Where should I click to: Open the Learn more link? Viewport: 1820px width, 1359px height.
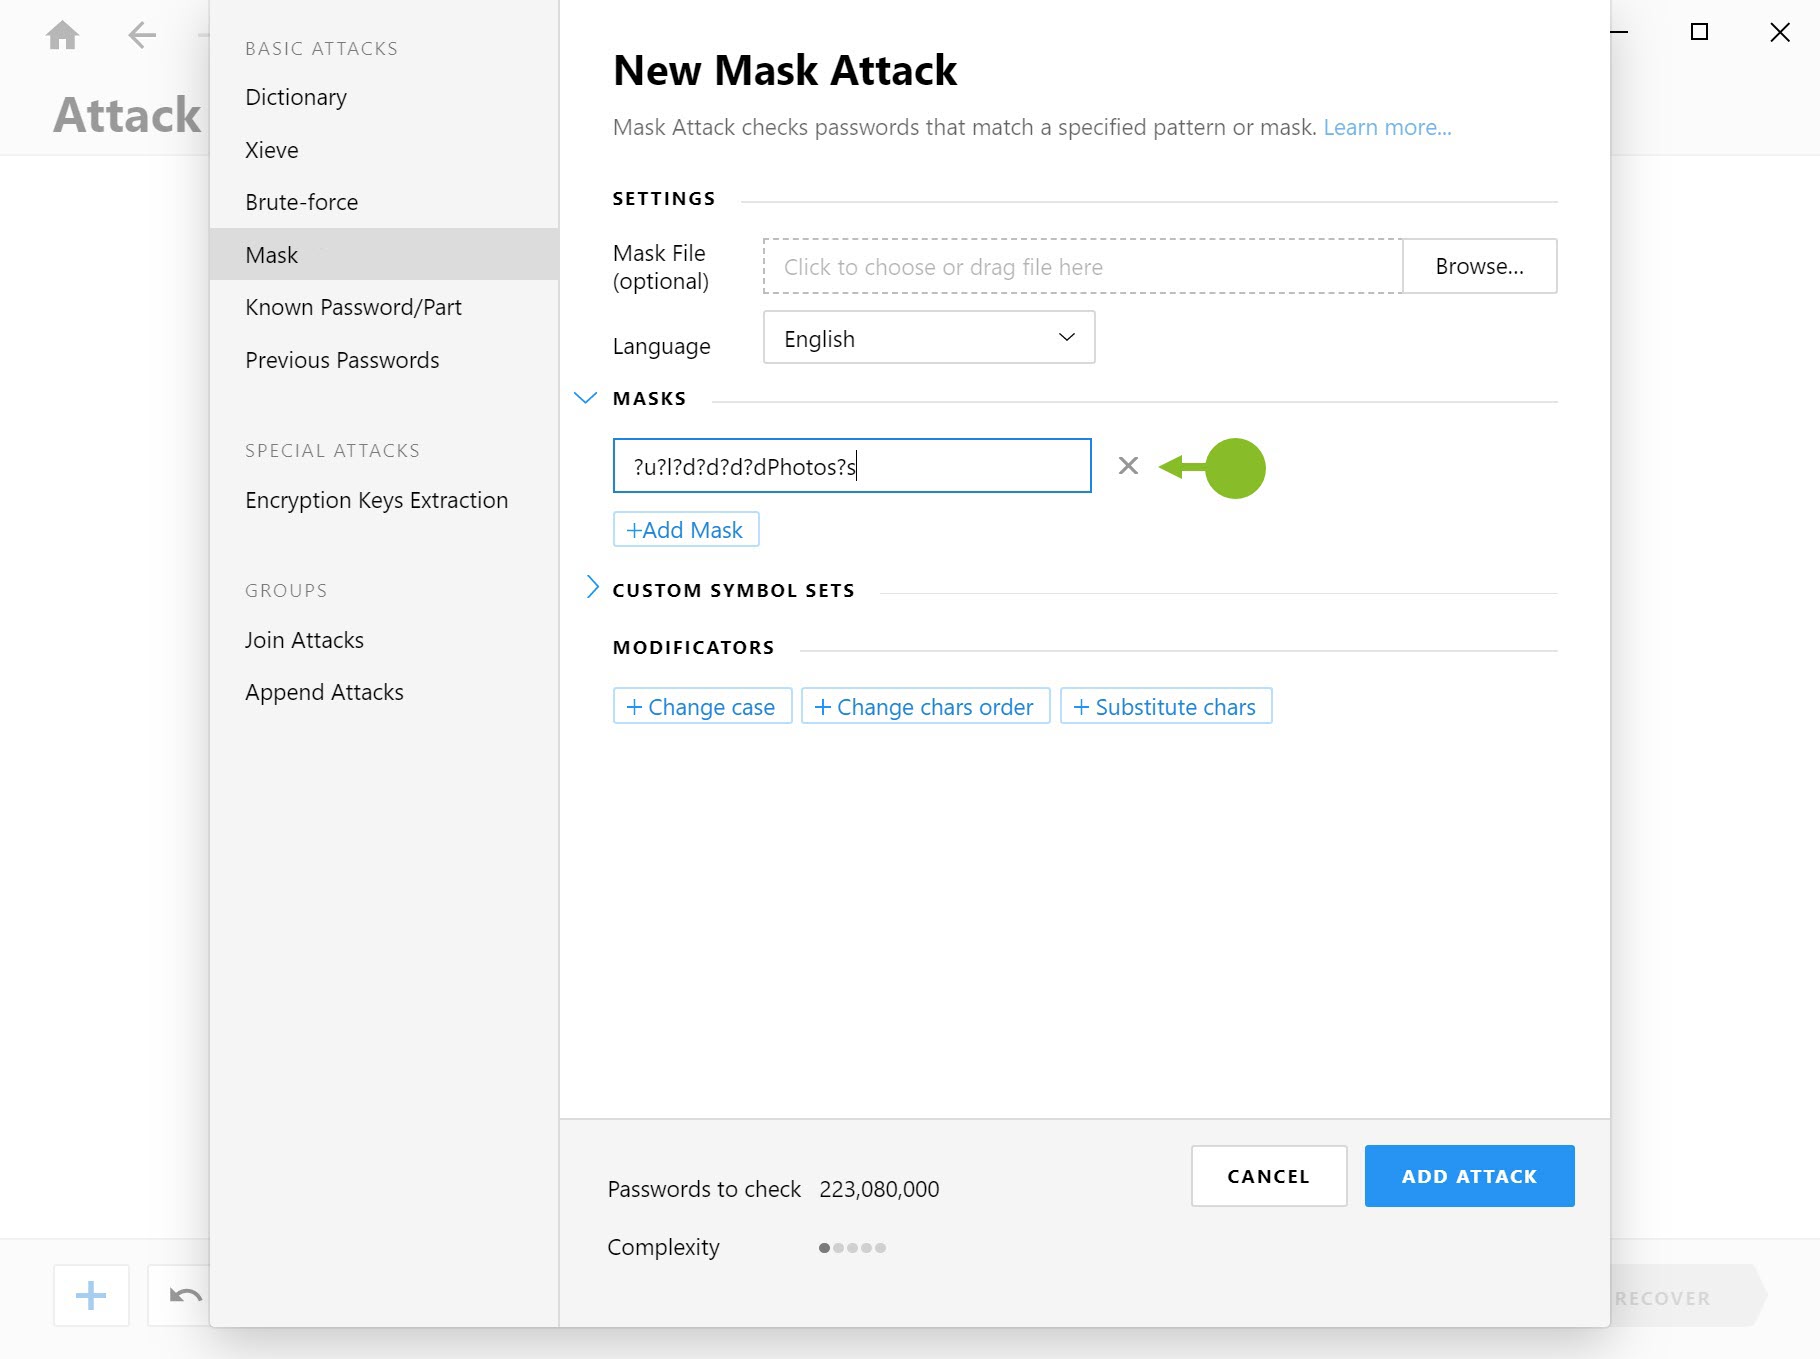point(1387,127)
